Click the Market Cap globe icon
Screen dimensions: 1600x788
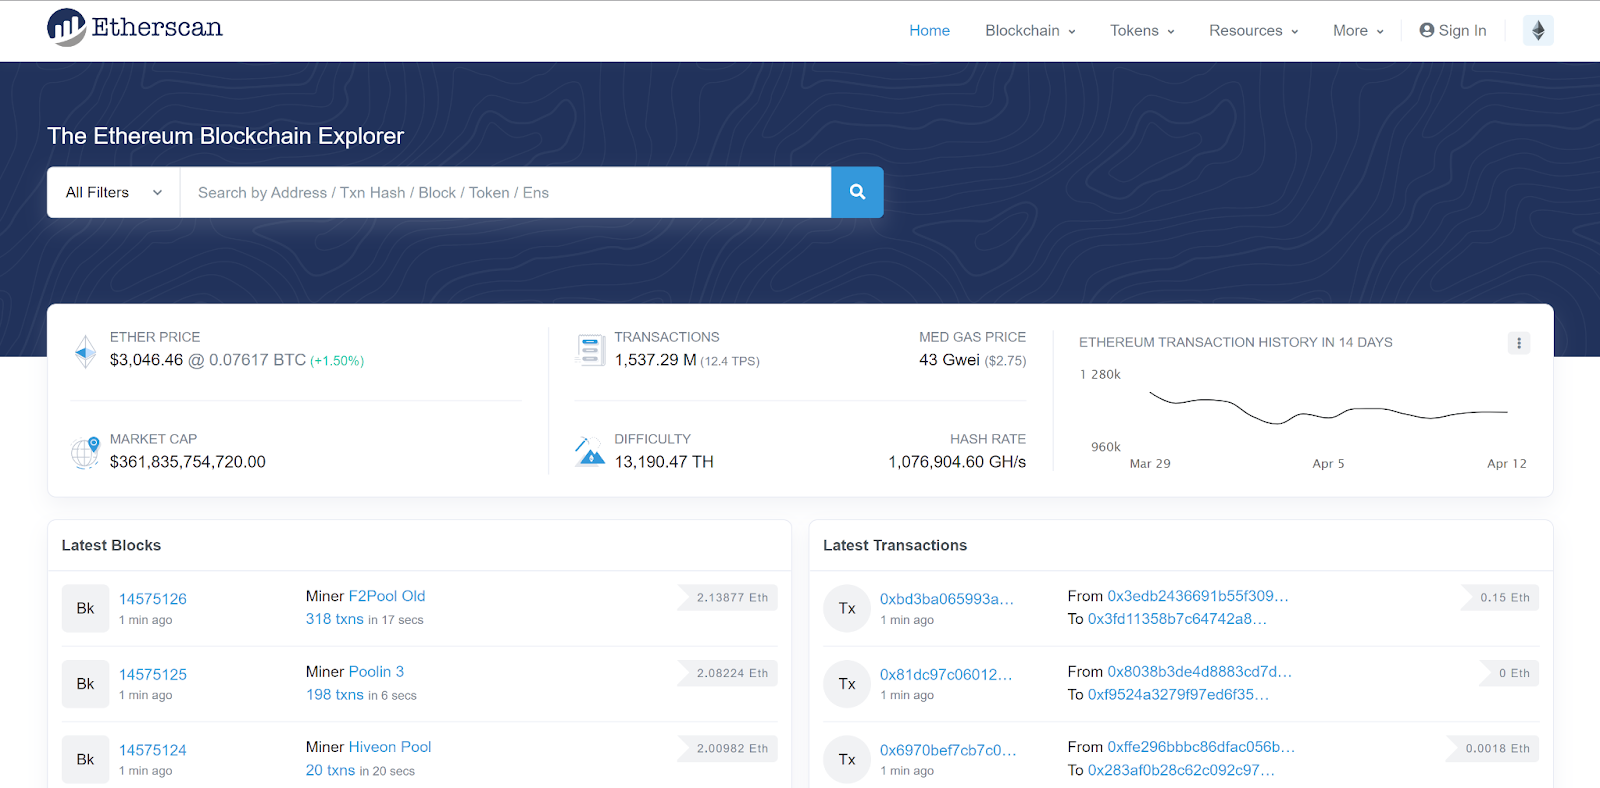[x=86, y=452]
